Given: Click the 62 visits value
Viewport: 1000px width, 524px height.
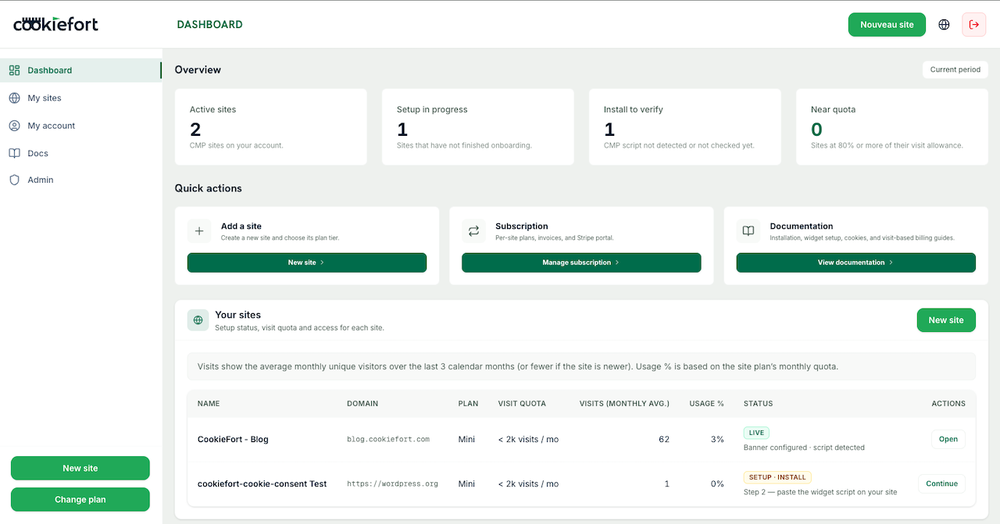Looking at the screenshot, I should click(664, 439).
